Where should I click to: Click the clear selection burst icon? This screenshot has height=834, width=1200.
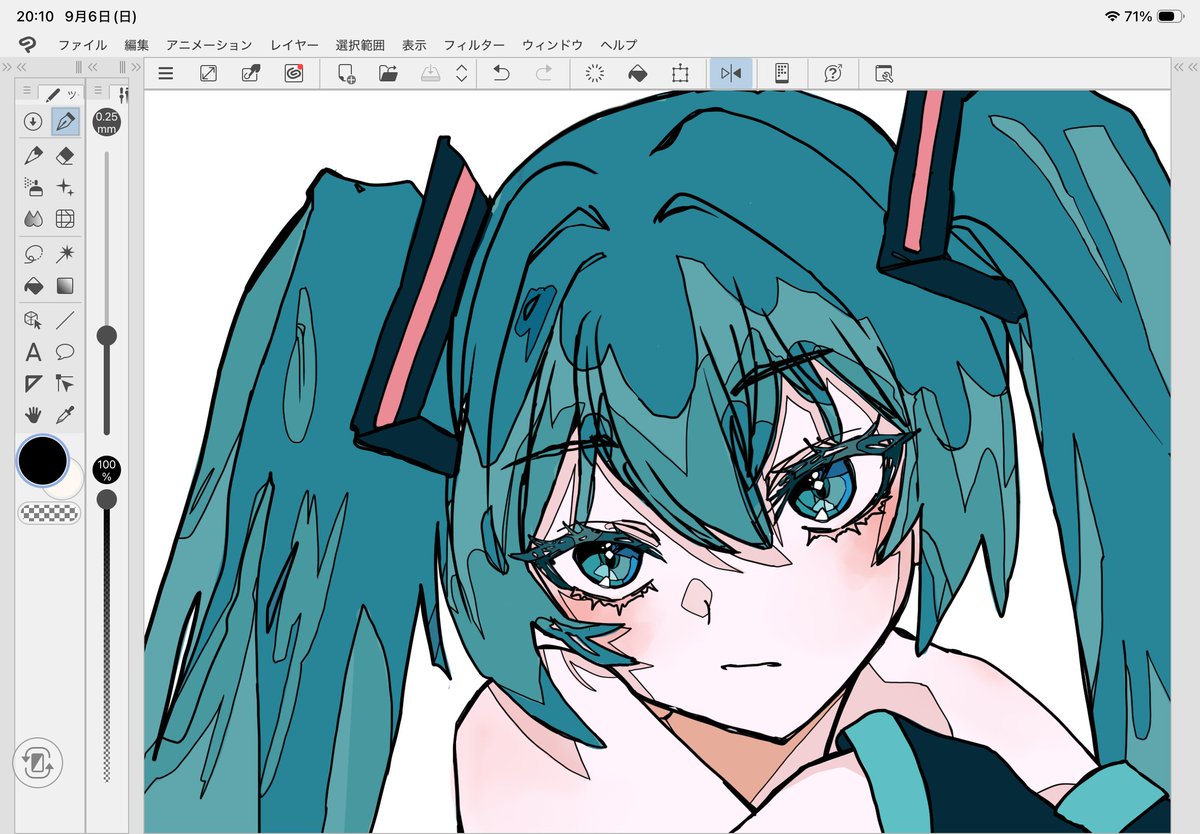[x=595, y=73]
